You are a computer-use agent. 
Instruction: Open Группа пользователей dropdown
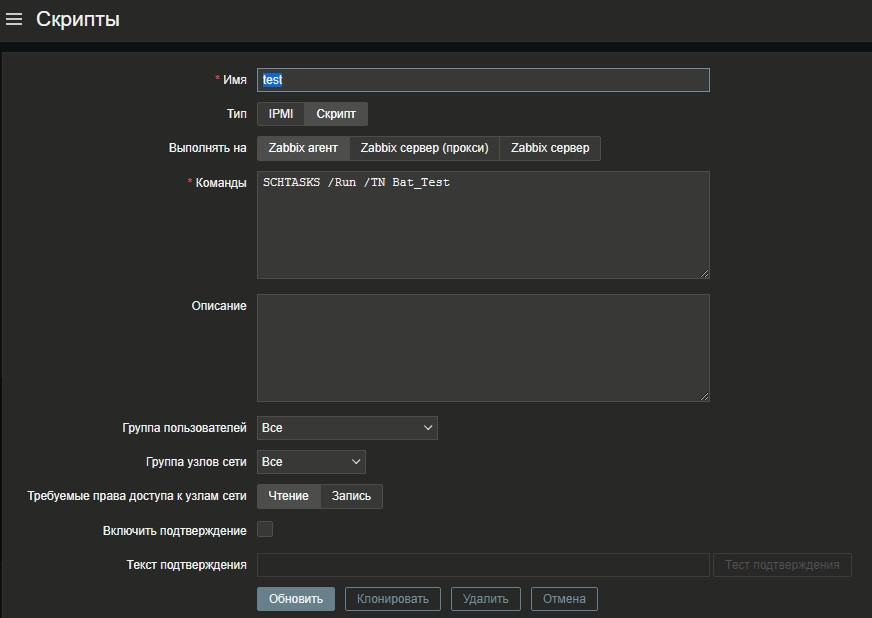pyautogui.click(x=347, y=428)
